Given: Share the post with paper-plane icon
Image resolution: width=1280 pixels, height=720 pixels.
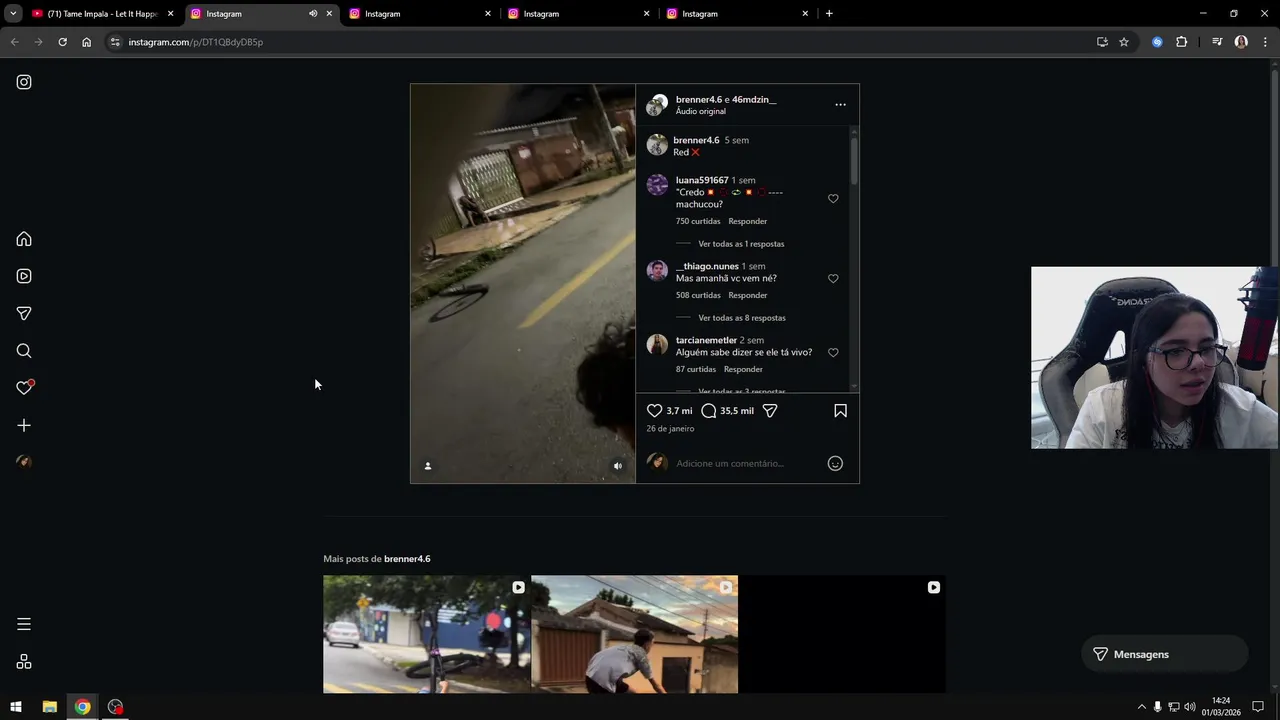Looking at the screenshot, I should [x=770, y=411].
